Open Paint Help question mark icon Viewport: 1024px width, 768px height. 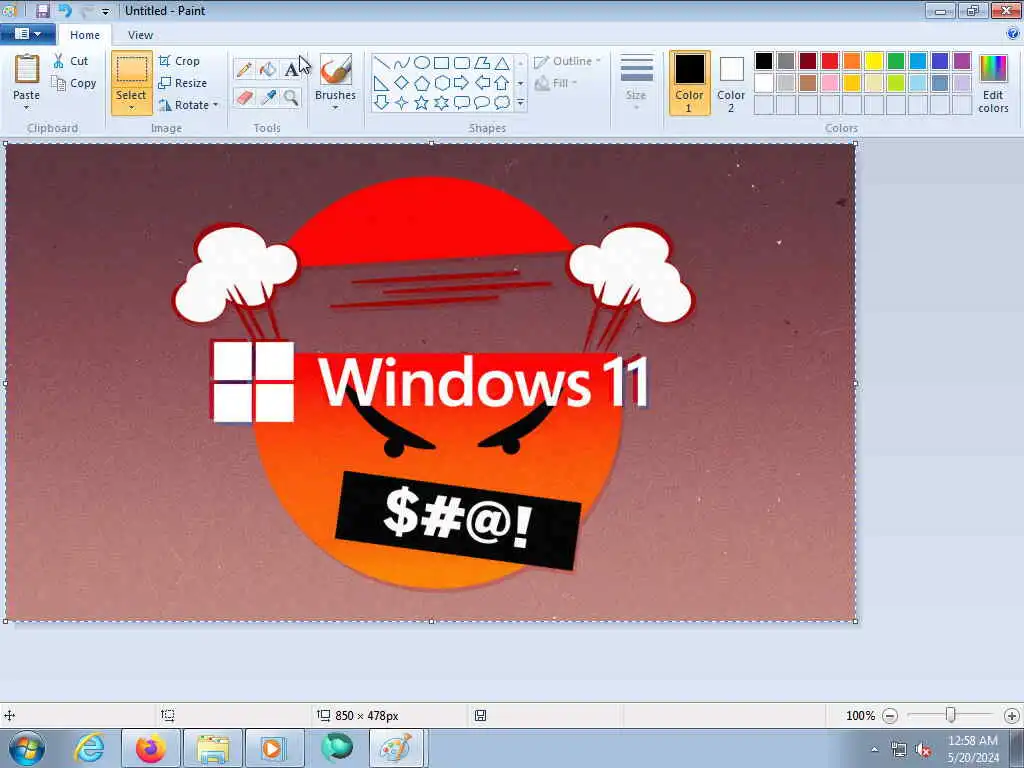pos(1013,34)
